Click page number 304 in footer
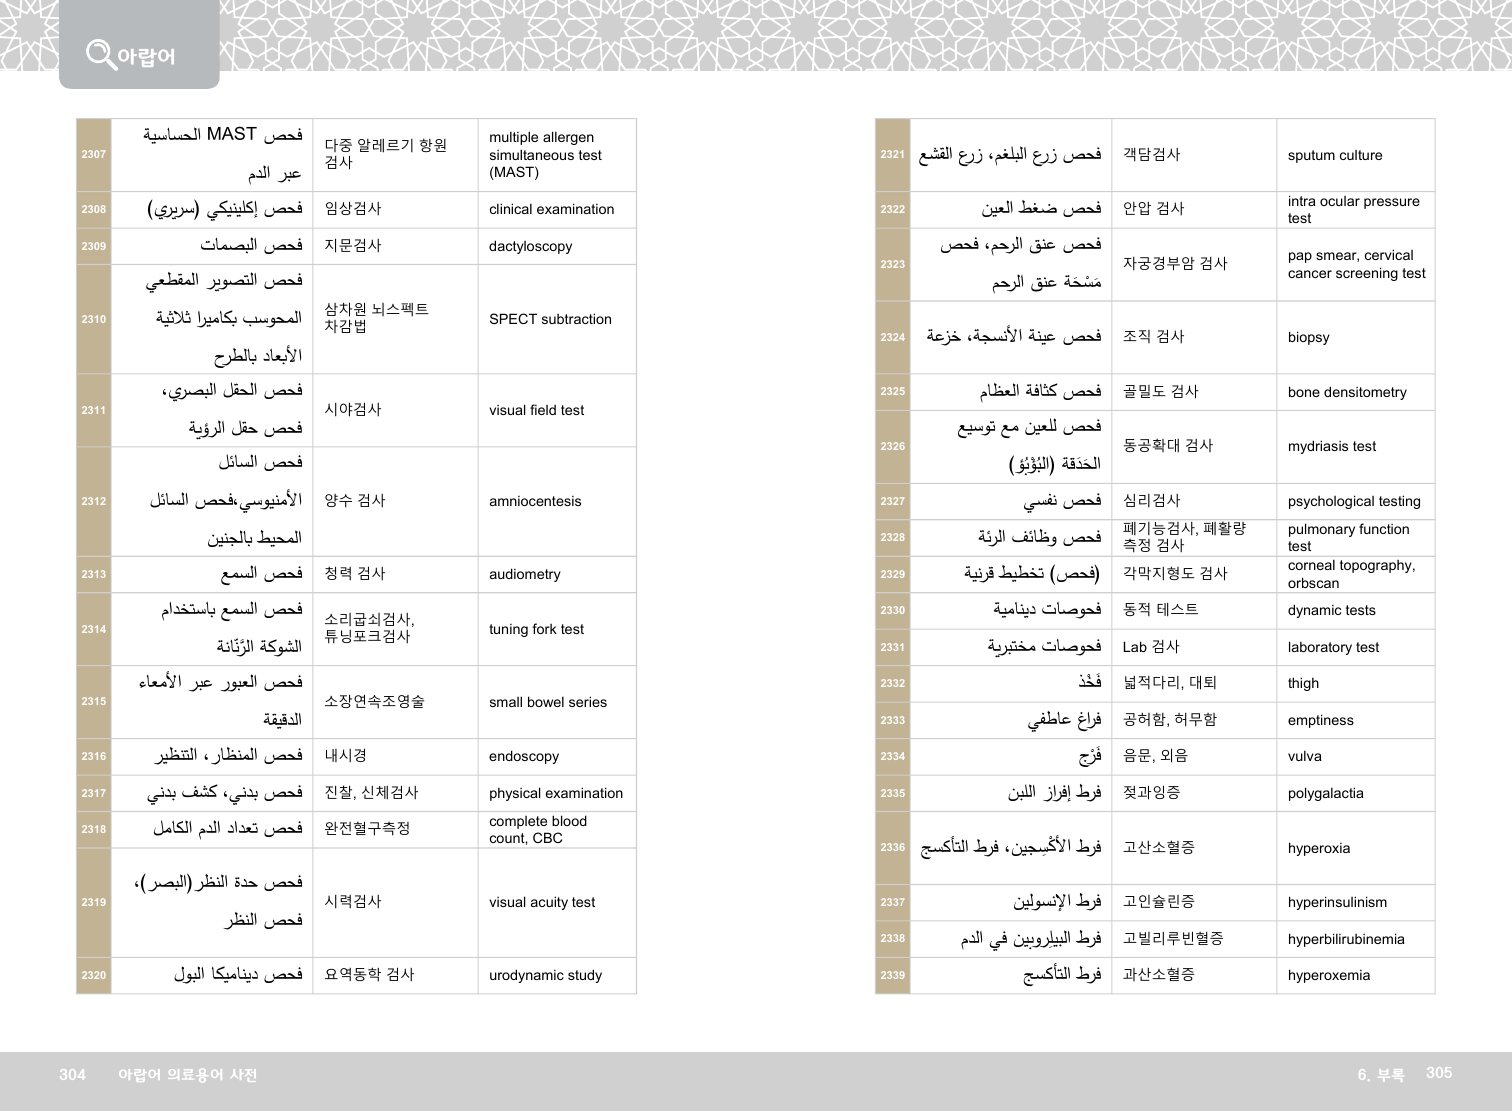Screen dimensions: 1512x1111 (72, 1075)
